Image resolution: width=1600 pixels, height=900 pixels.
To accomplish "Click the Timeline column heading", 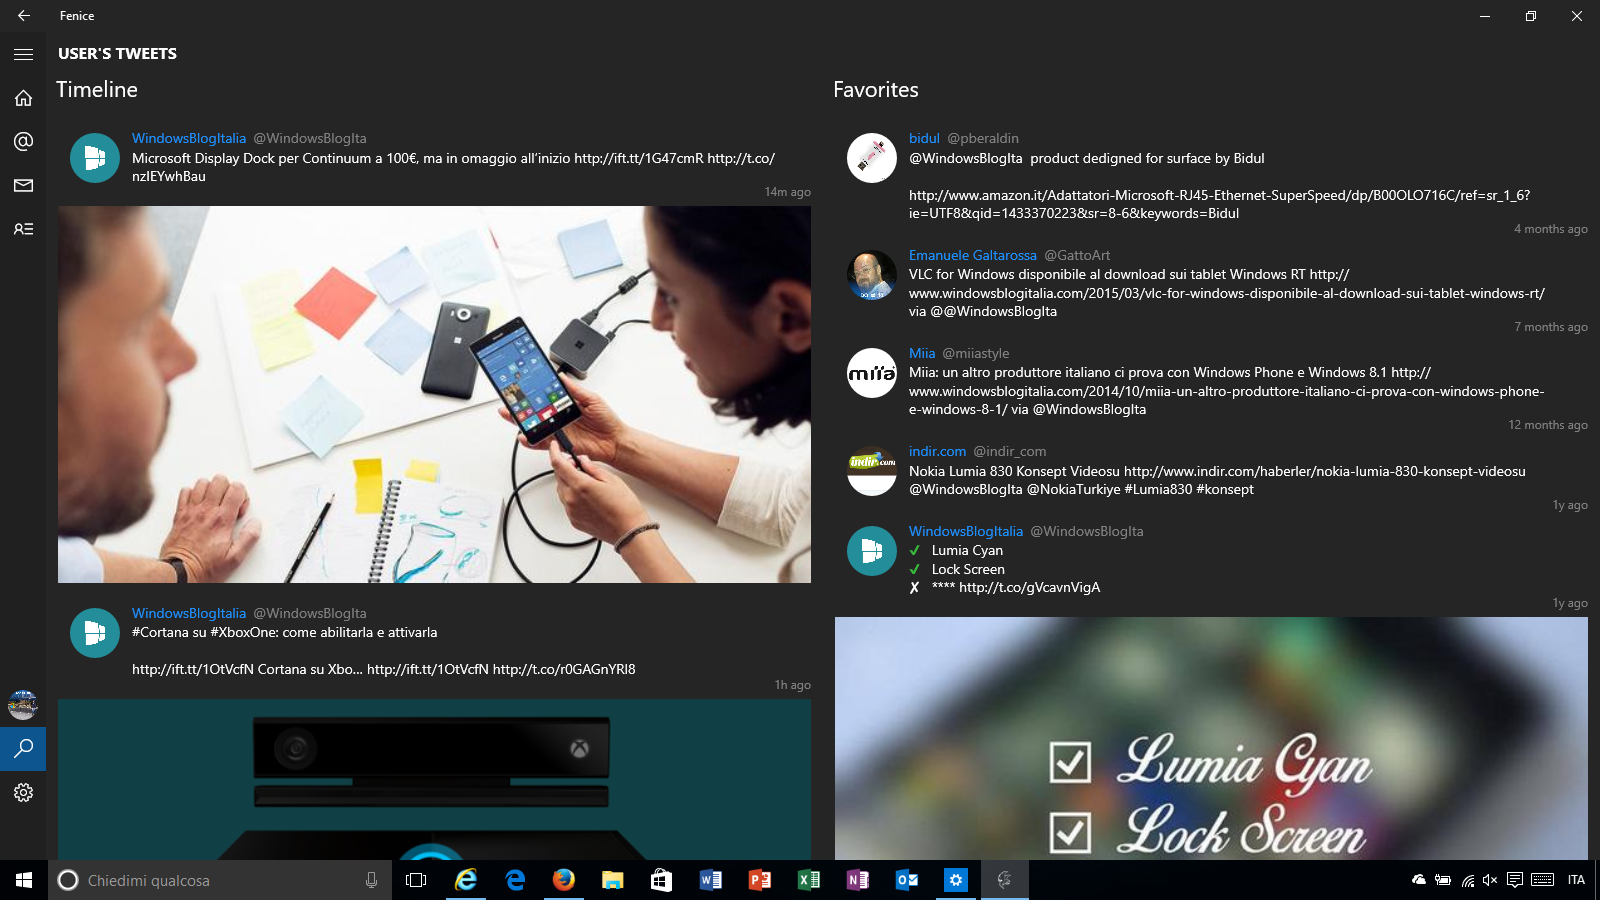I will coord(97,89).
